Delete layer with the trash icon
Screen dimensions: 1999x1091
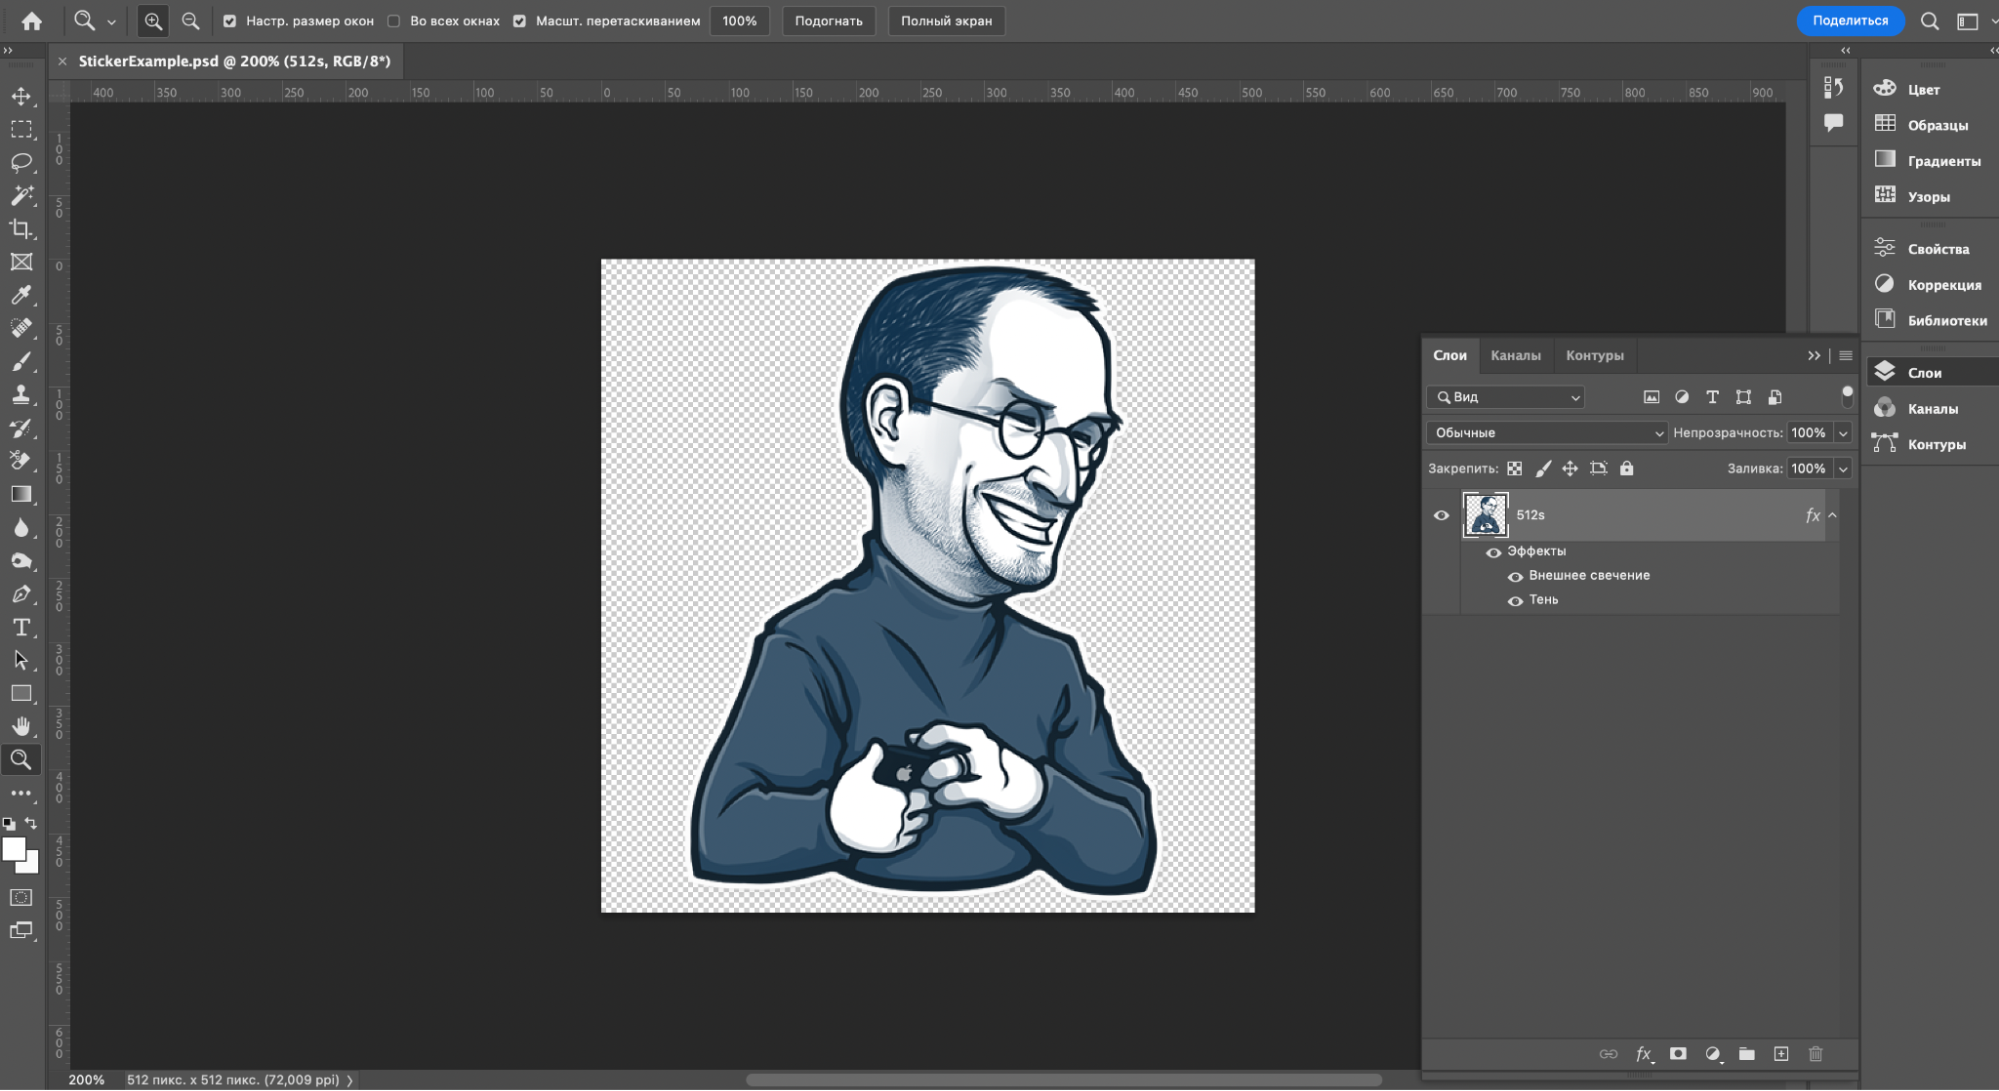(1816, 1054)
